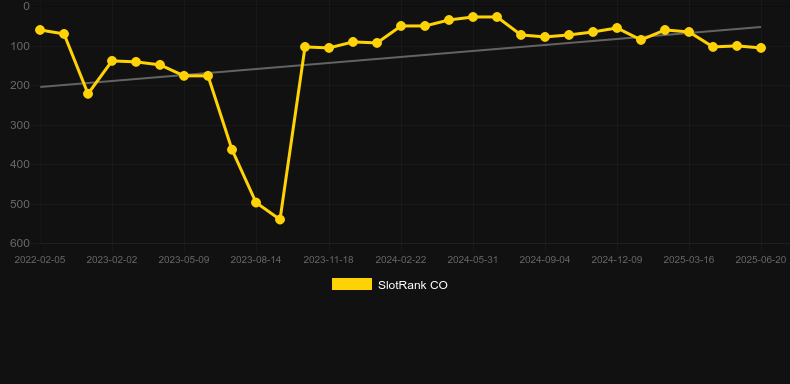Click the data point above 2023-11-18

pyautogui.click(x=329, y=48)
